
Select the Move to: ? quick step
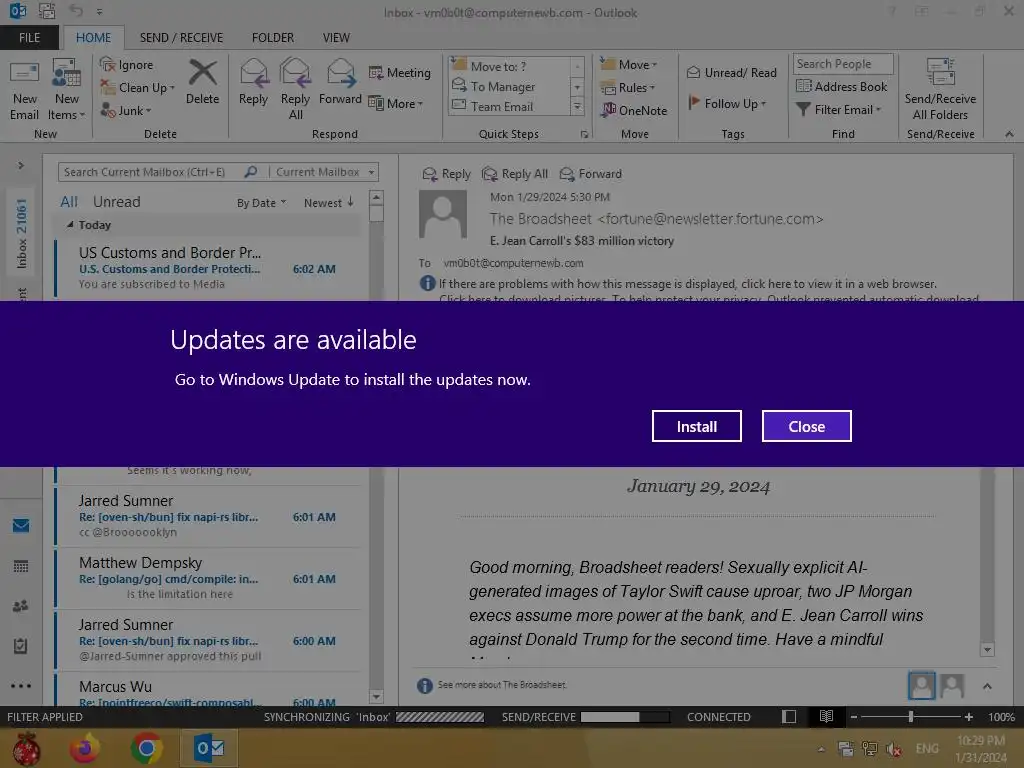point(511,66)
